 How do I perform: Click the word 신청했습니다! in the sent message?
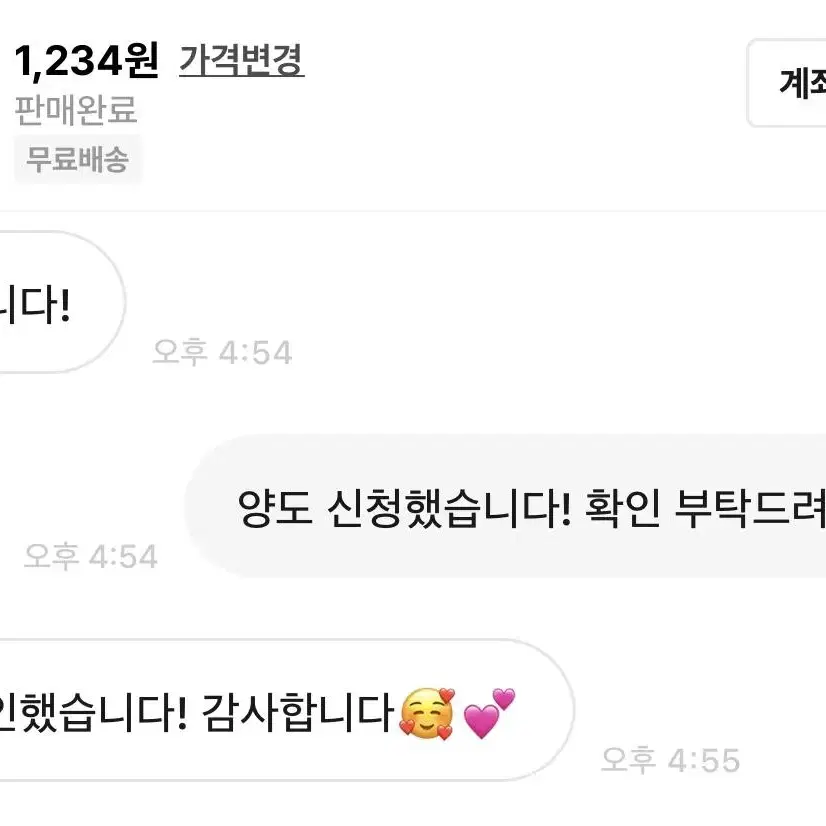tap(449, 508)
